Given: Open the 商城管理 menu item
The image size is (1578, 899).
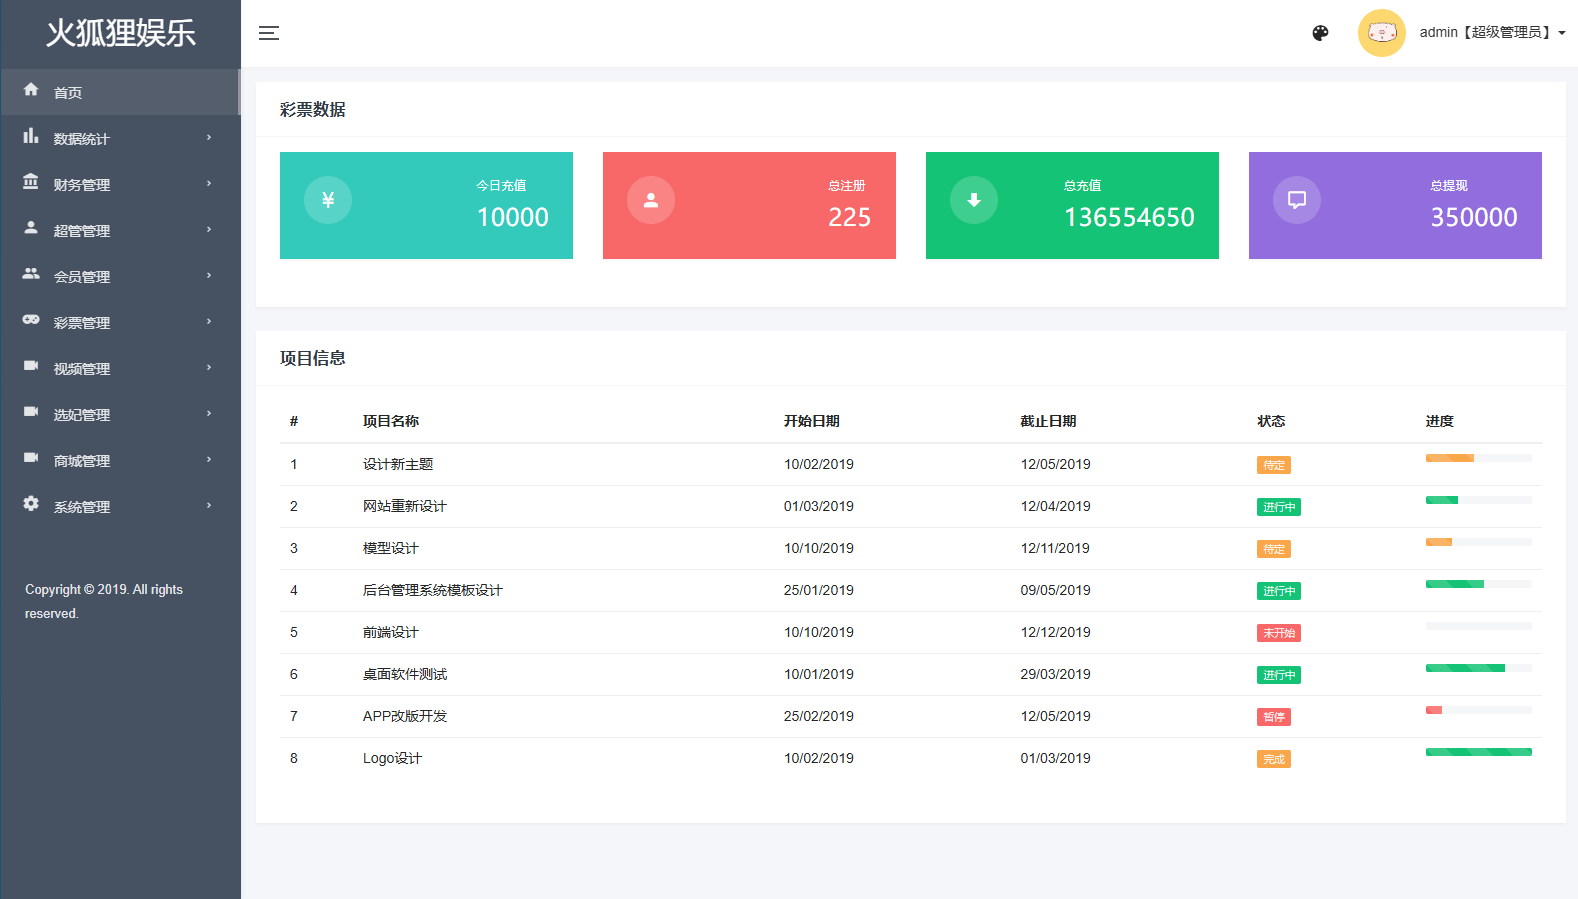Looking at the screenshot, I should point(120,460).
